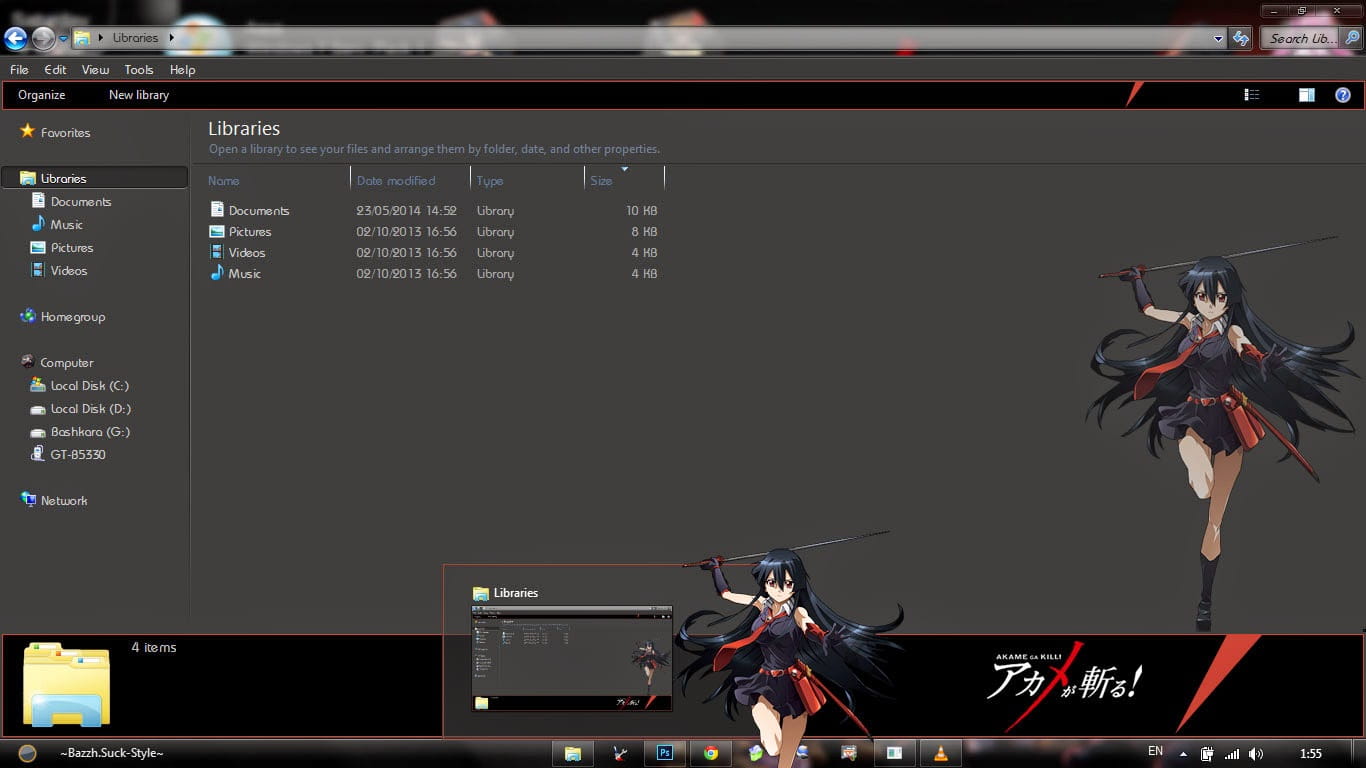Select the Music library icon in file list
Viewport: 1366px width, 768px height.
(x=217, y=273)
